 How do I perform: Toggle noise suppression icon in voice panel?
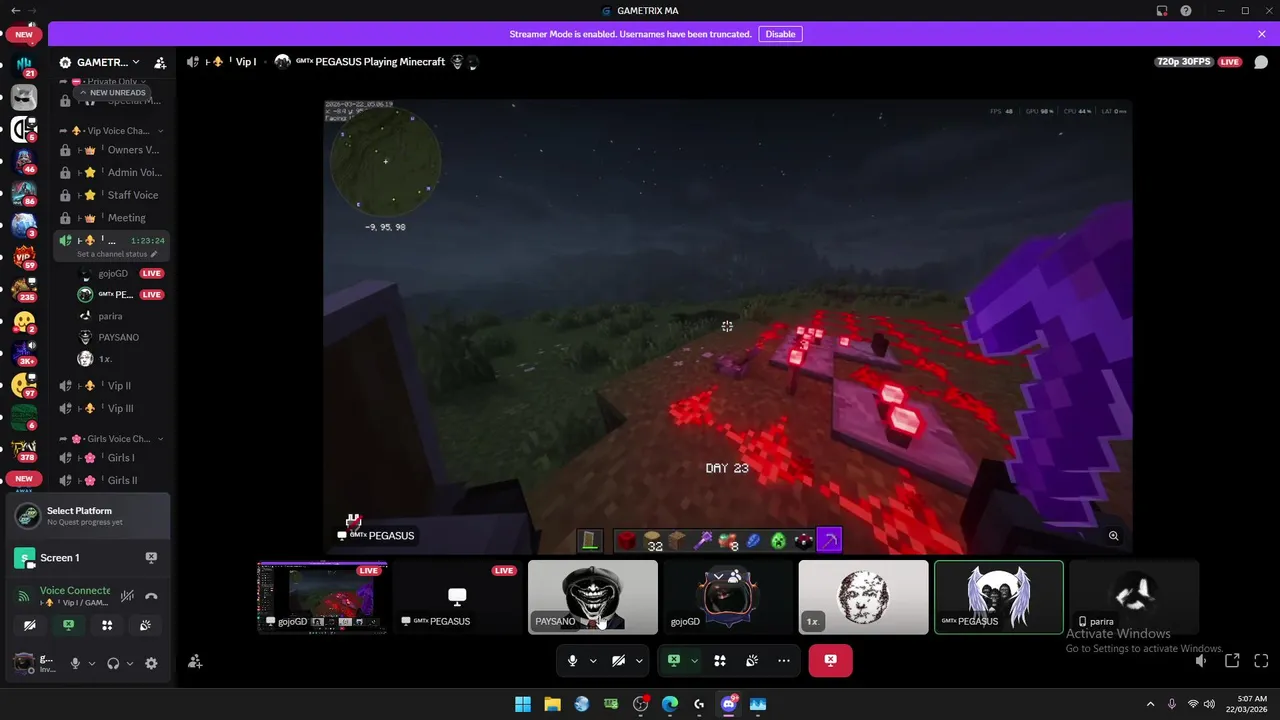click(127, 596)
